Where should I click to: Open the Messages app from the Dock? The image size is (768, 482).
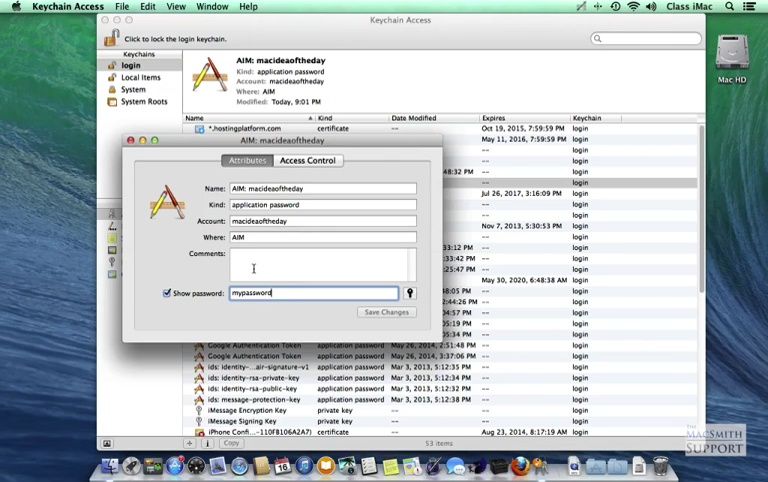456,466
